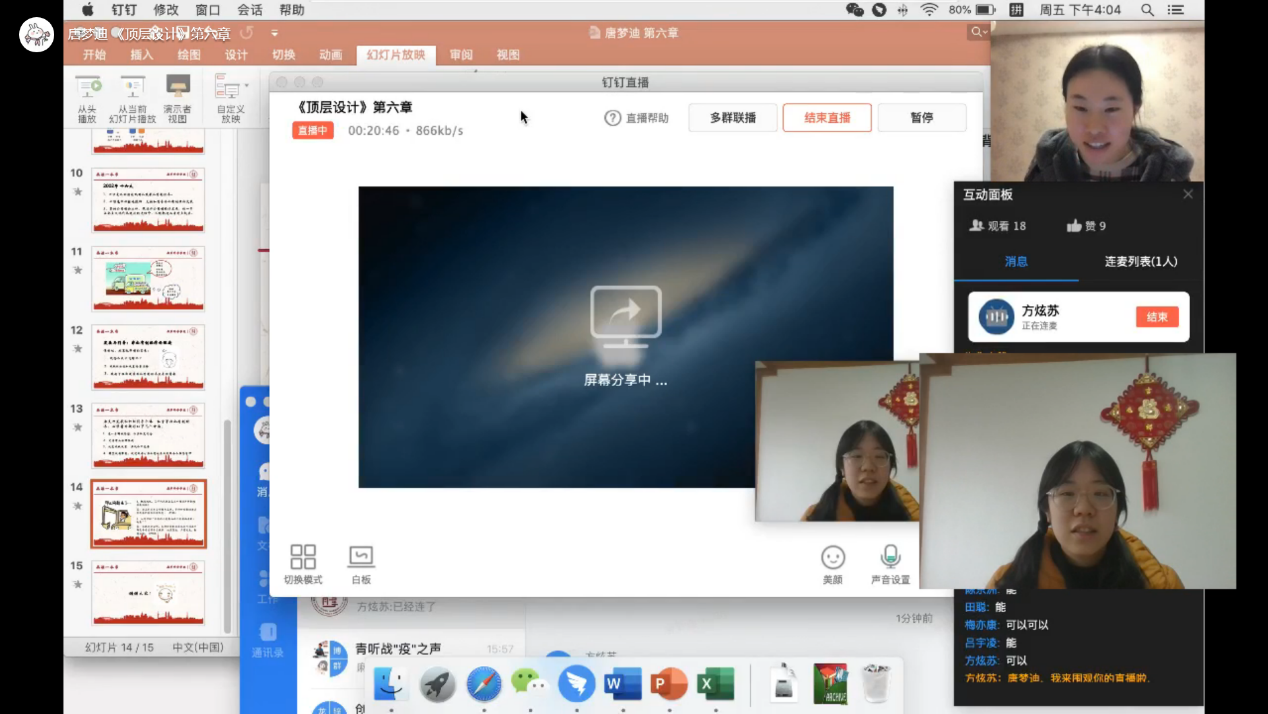Click 结束 to end 方炫苏's mic link
The image size is (1268, 714).
click(1156, 317)
